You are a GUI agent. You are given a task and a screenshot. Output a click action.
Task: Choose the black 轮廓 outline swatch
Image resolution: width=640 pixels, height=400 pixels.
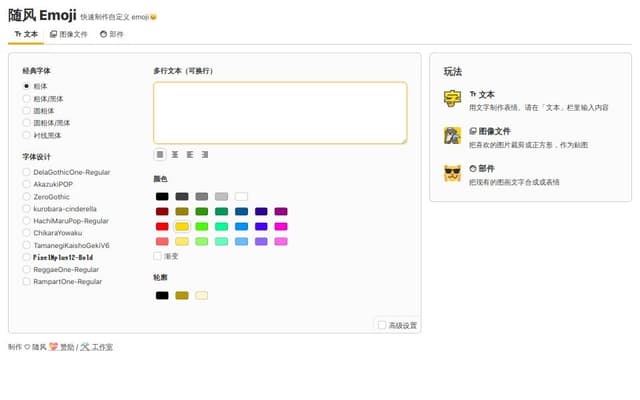pos(162,296)
